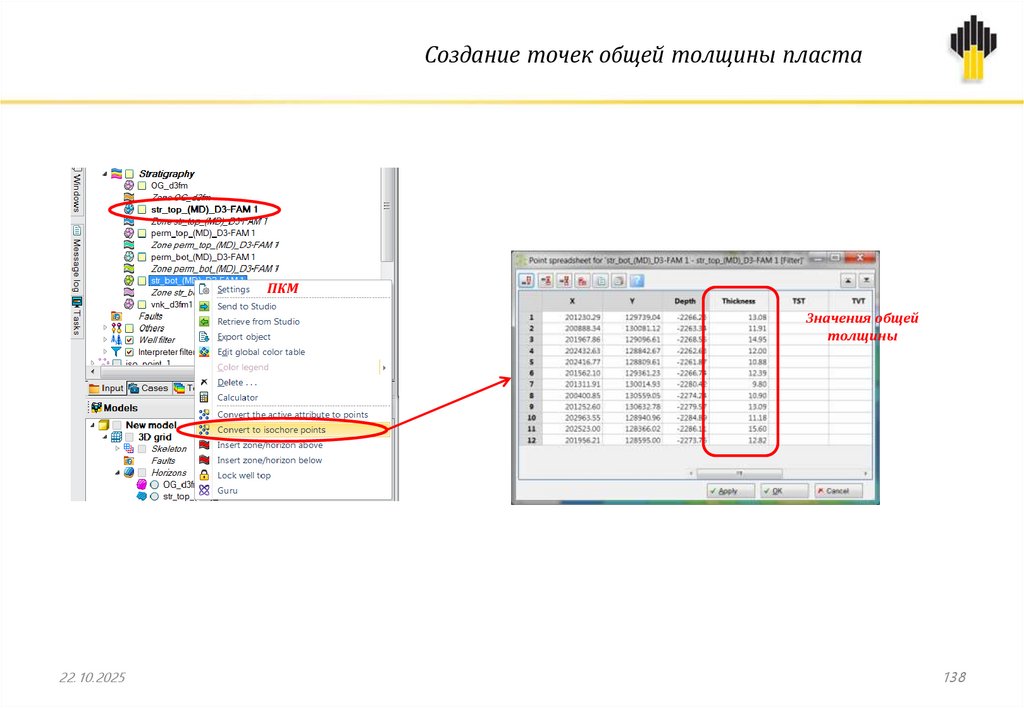
Task: Open the Message log side tab
Action: click(x=77, y=259)
